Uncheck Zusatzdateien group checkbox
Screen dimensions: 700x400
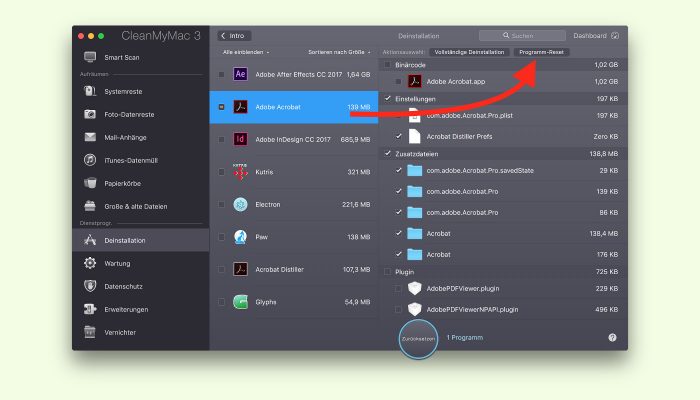click(x=387, y=154)
